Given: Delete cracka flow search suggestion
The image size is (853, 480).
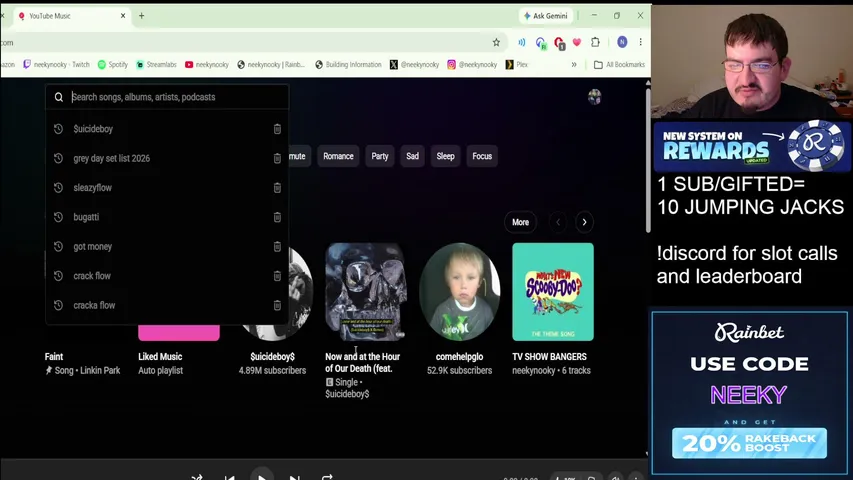Looking at the screenshot, I should [277, 305].
